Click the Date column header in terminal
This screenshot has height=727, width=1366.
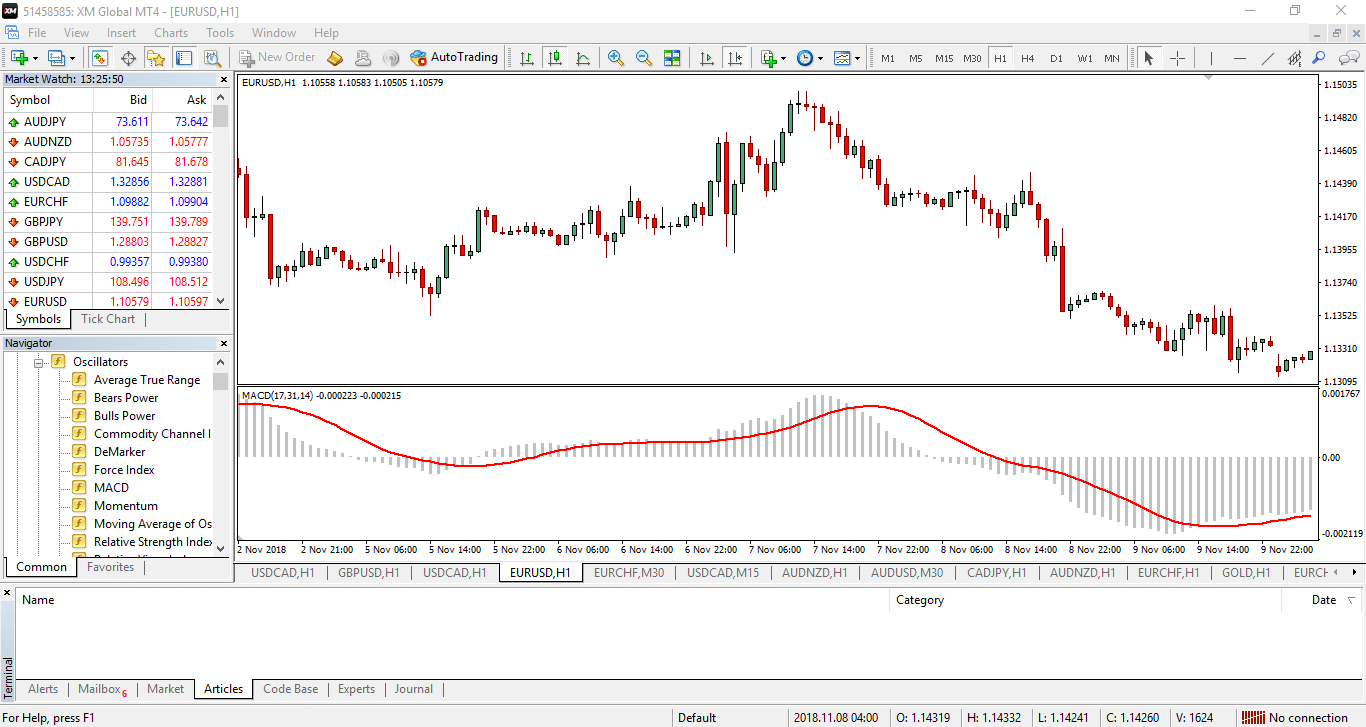point(1323,600)
